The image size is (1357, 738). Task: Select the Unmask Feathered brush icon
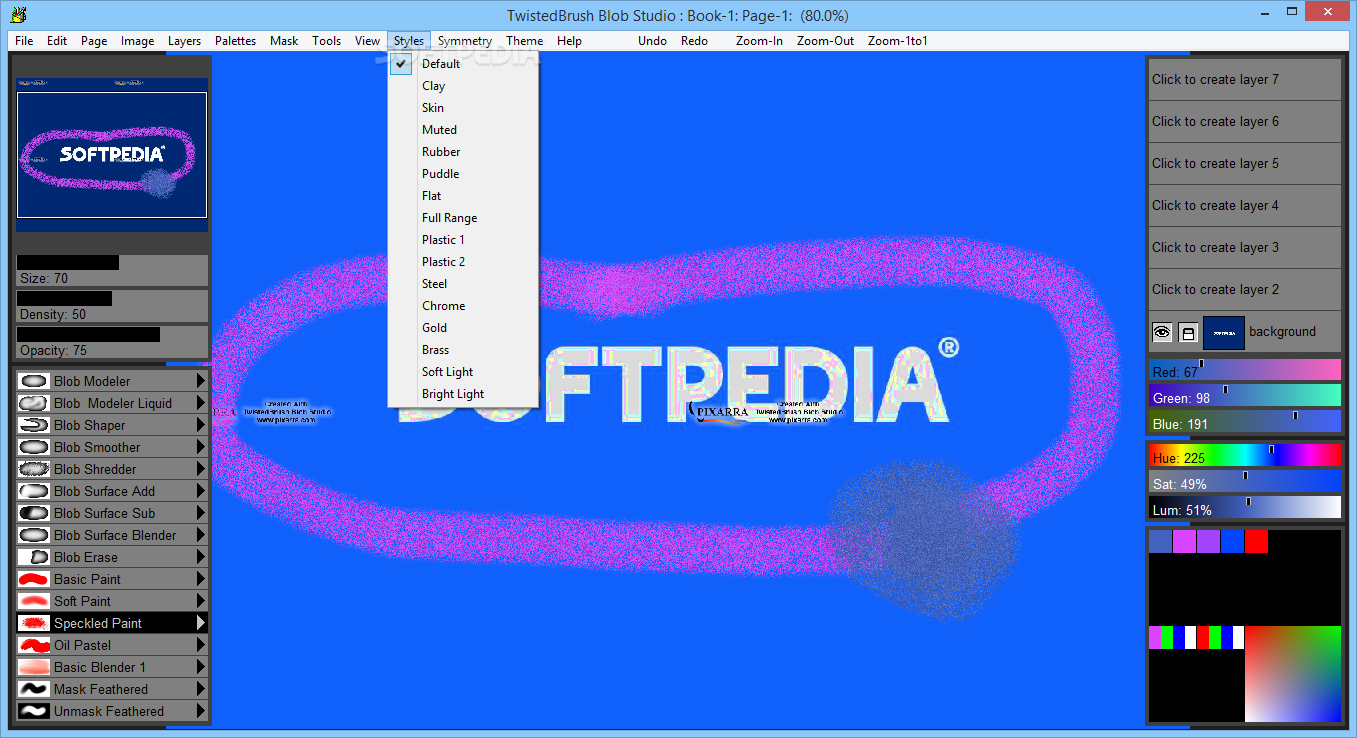(34, 711)
